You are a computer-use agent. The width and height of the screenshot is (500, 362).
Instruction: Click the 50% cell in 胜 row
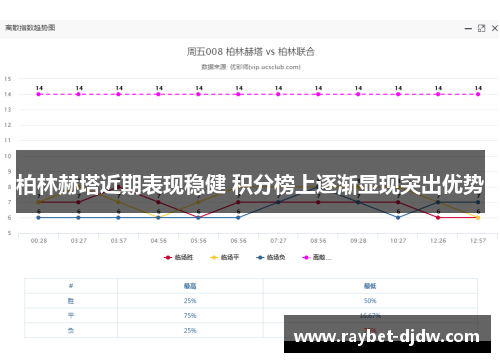tap(370, 301)
